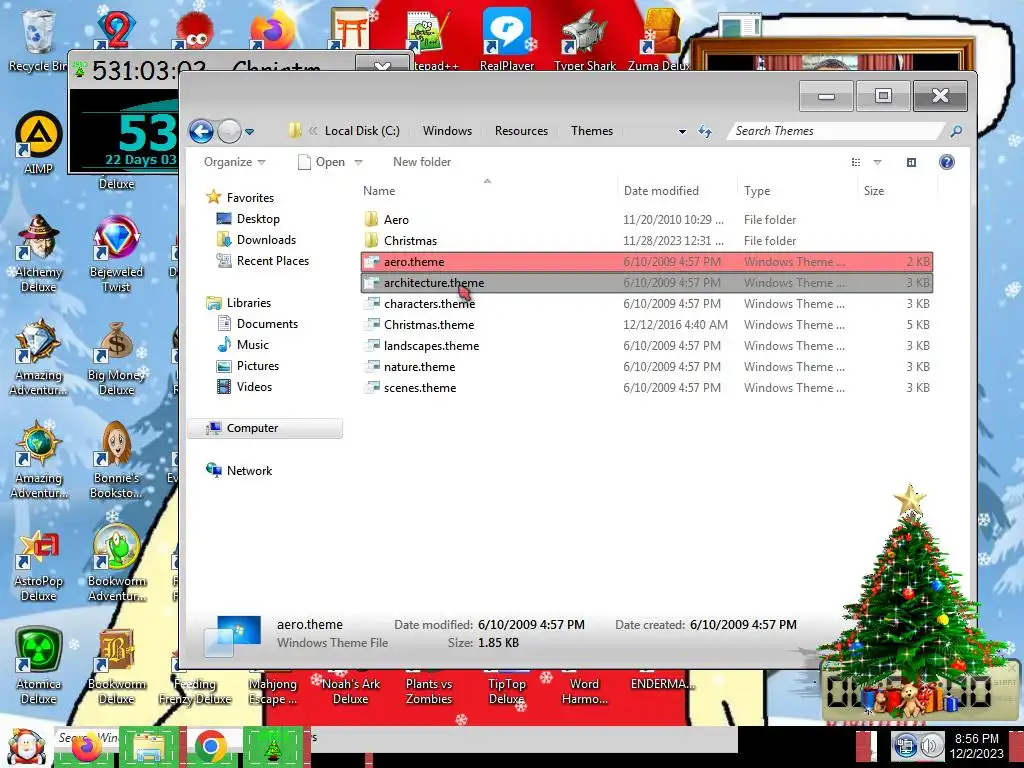Click the volume speaker tray icon
This screenshot has width=1024, height=768.
931,746
